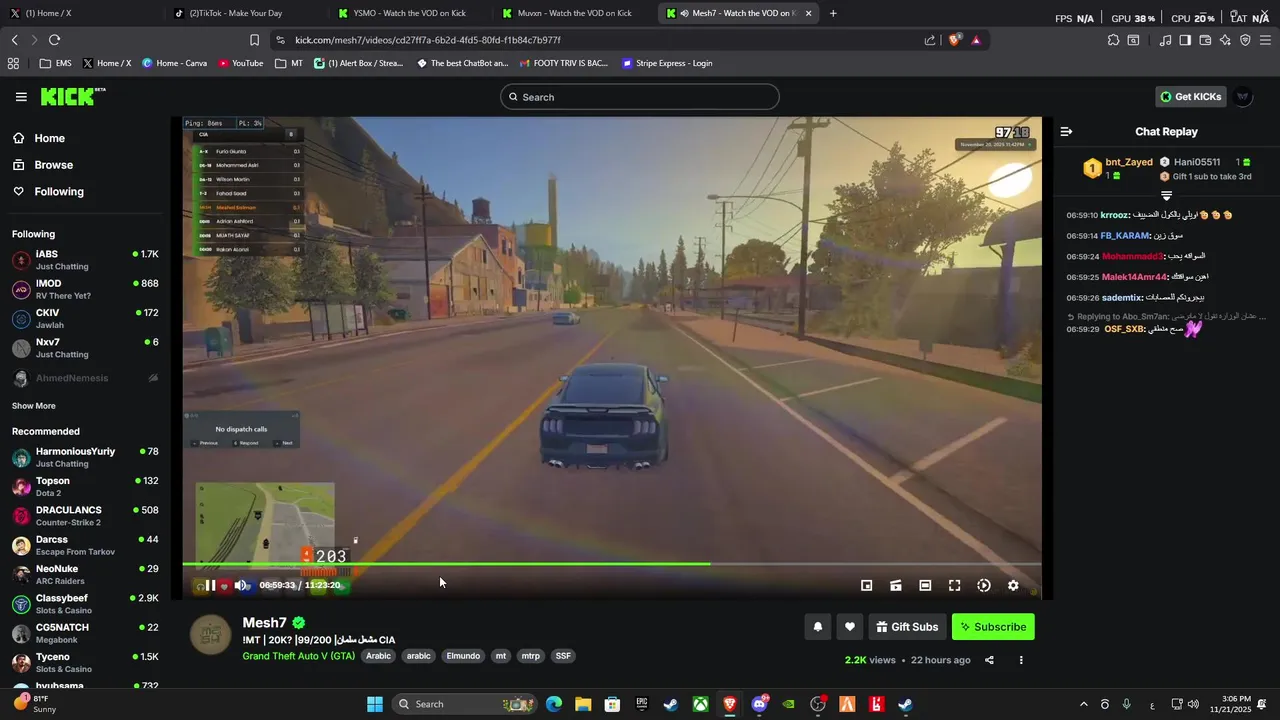Click the Kick search field
This screenshot has width=1280, height=720.
coord(640,97)
